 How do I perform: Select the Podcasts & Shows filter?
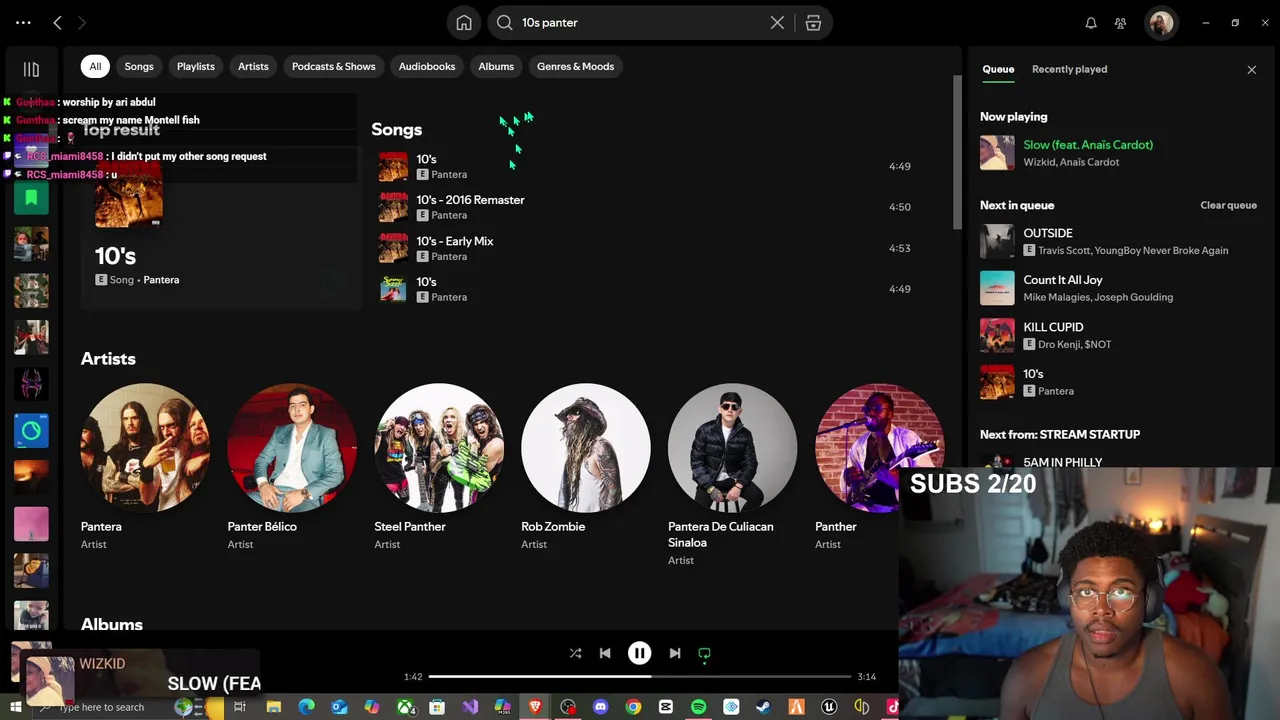333,66
